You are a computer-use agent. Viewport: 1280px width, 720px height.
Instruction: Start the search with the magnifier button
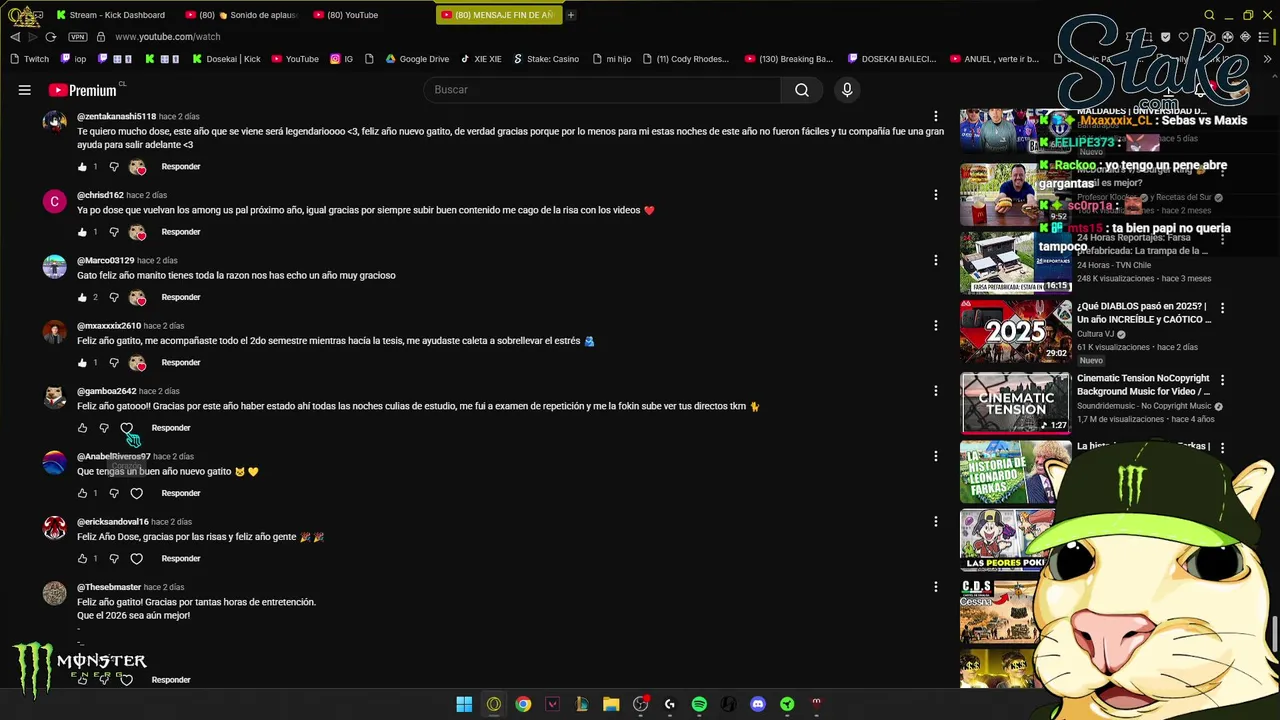point(802,90)
